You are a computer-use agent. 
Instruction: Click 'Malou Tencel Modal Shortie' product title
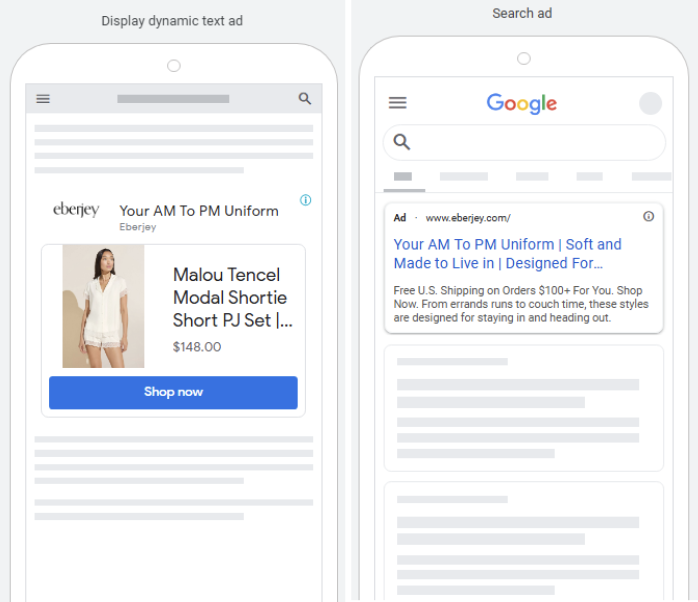point(233,297)
